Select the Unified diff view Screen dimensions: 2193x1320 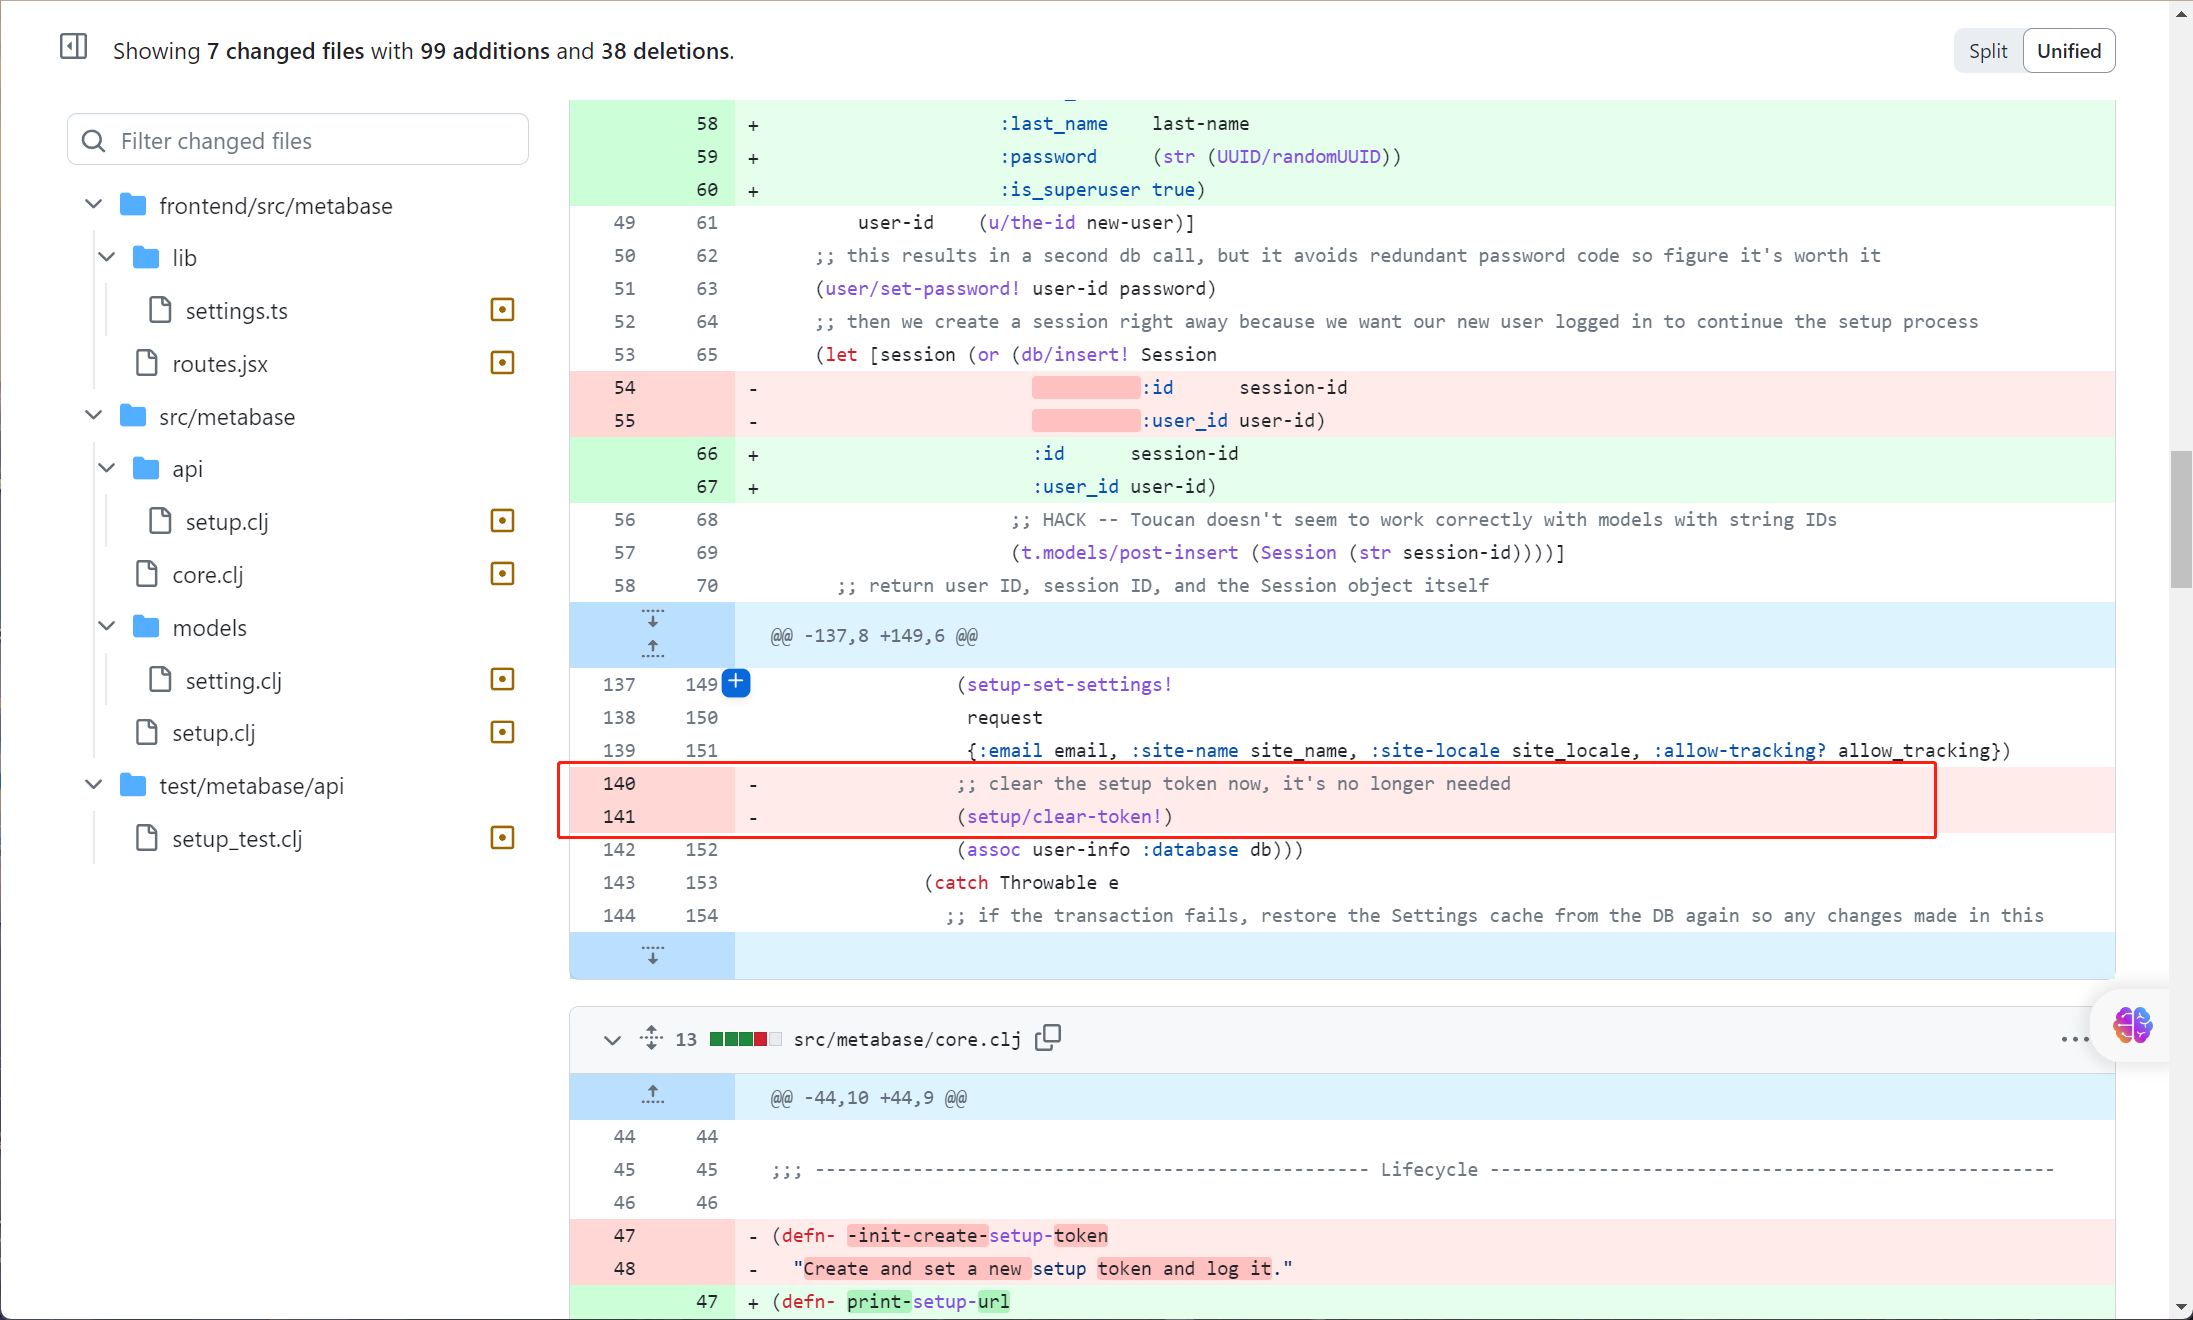click(2068, 51)
